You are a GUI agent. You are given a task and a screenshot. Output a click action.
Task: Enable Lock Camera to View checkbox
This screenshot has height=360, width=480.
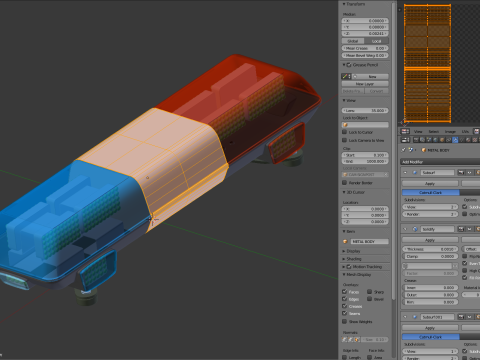[345, 140]
